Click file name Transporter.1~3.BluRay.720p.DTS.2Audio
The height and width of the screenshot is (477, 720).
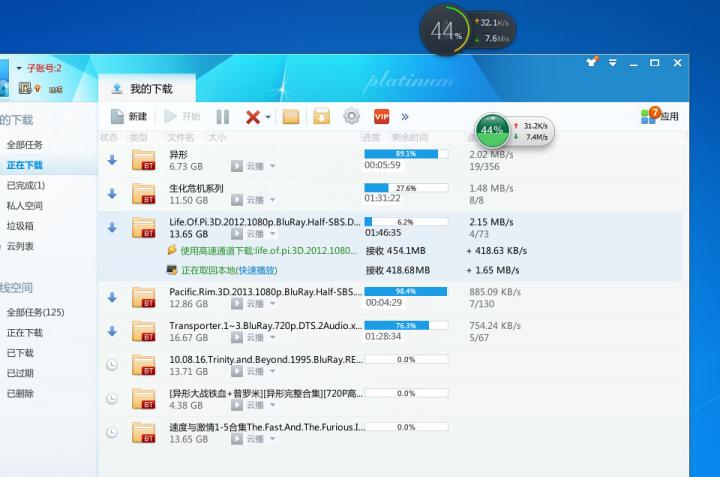point(265,325)
